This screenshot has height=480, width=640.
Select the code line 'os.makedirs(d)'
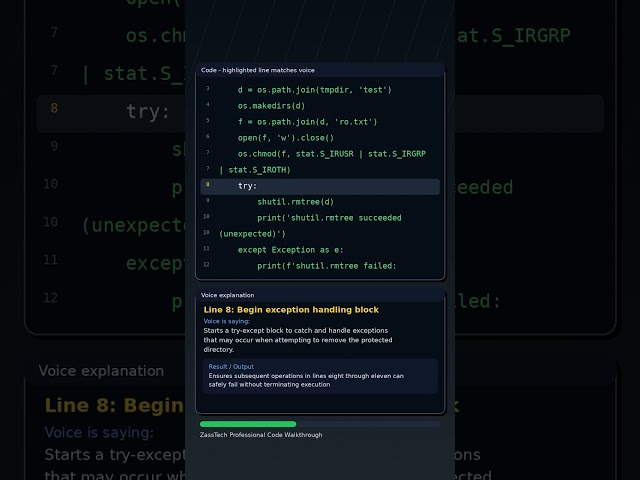pyautogui.click(x=271, y=106)
